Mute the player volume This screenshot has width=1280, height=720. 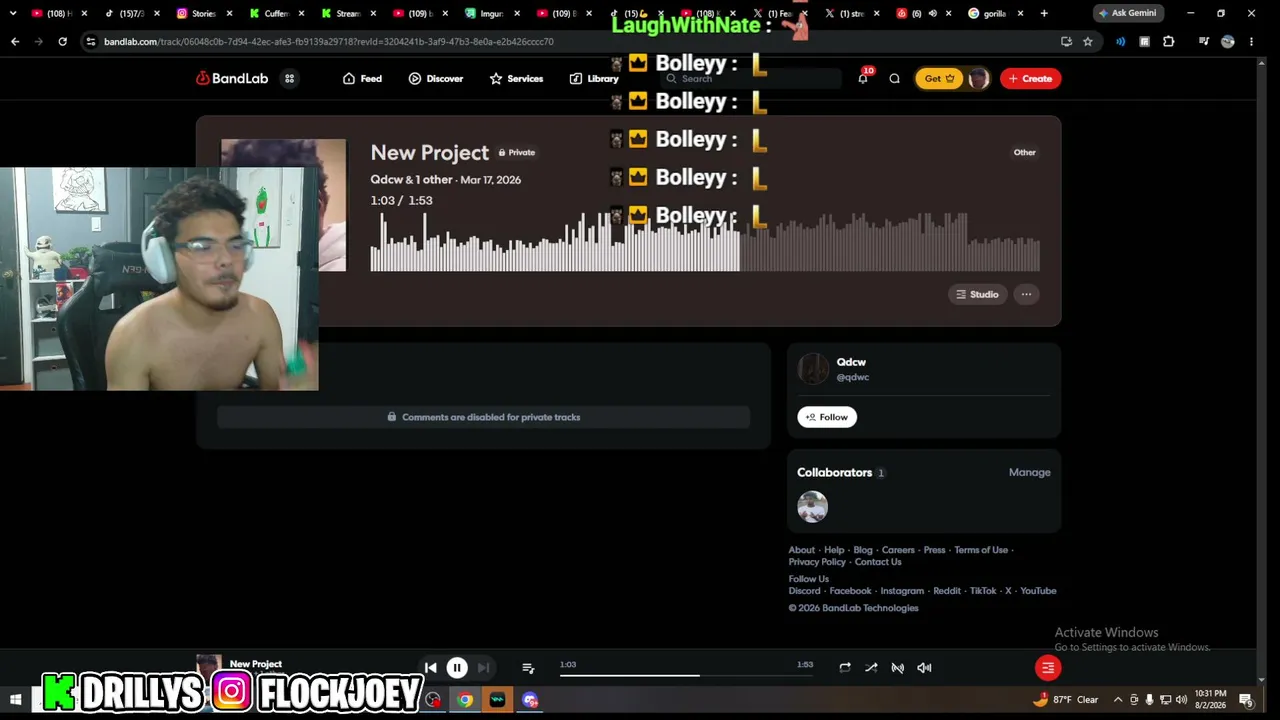(924, 668)
